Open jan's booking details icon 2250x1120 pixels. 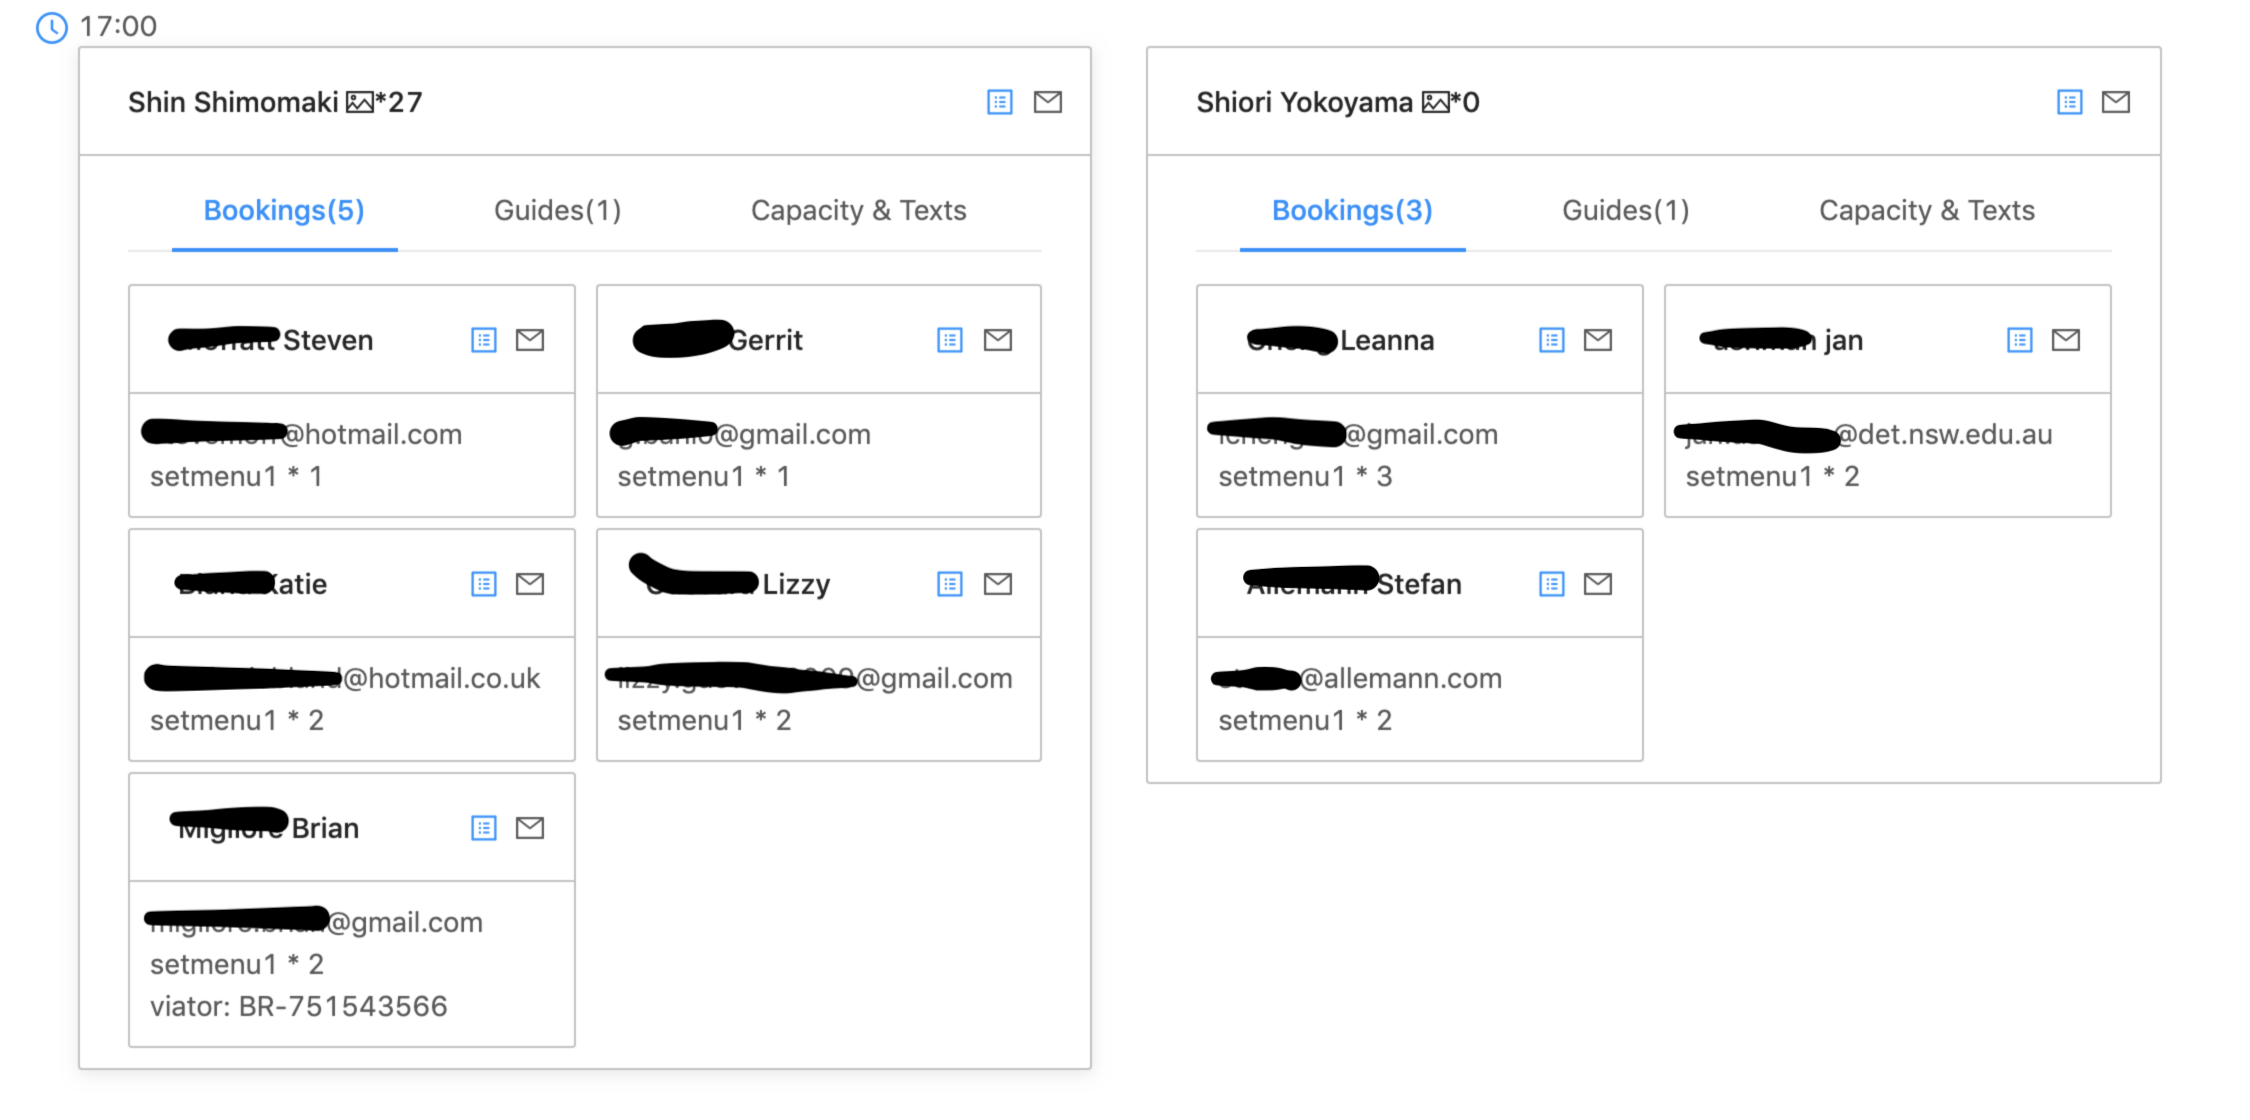(x=2019, y=340)
